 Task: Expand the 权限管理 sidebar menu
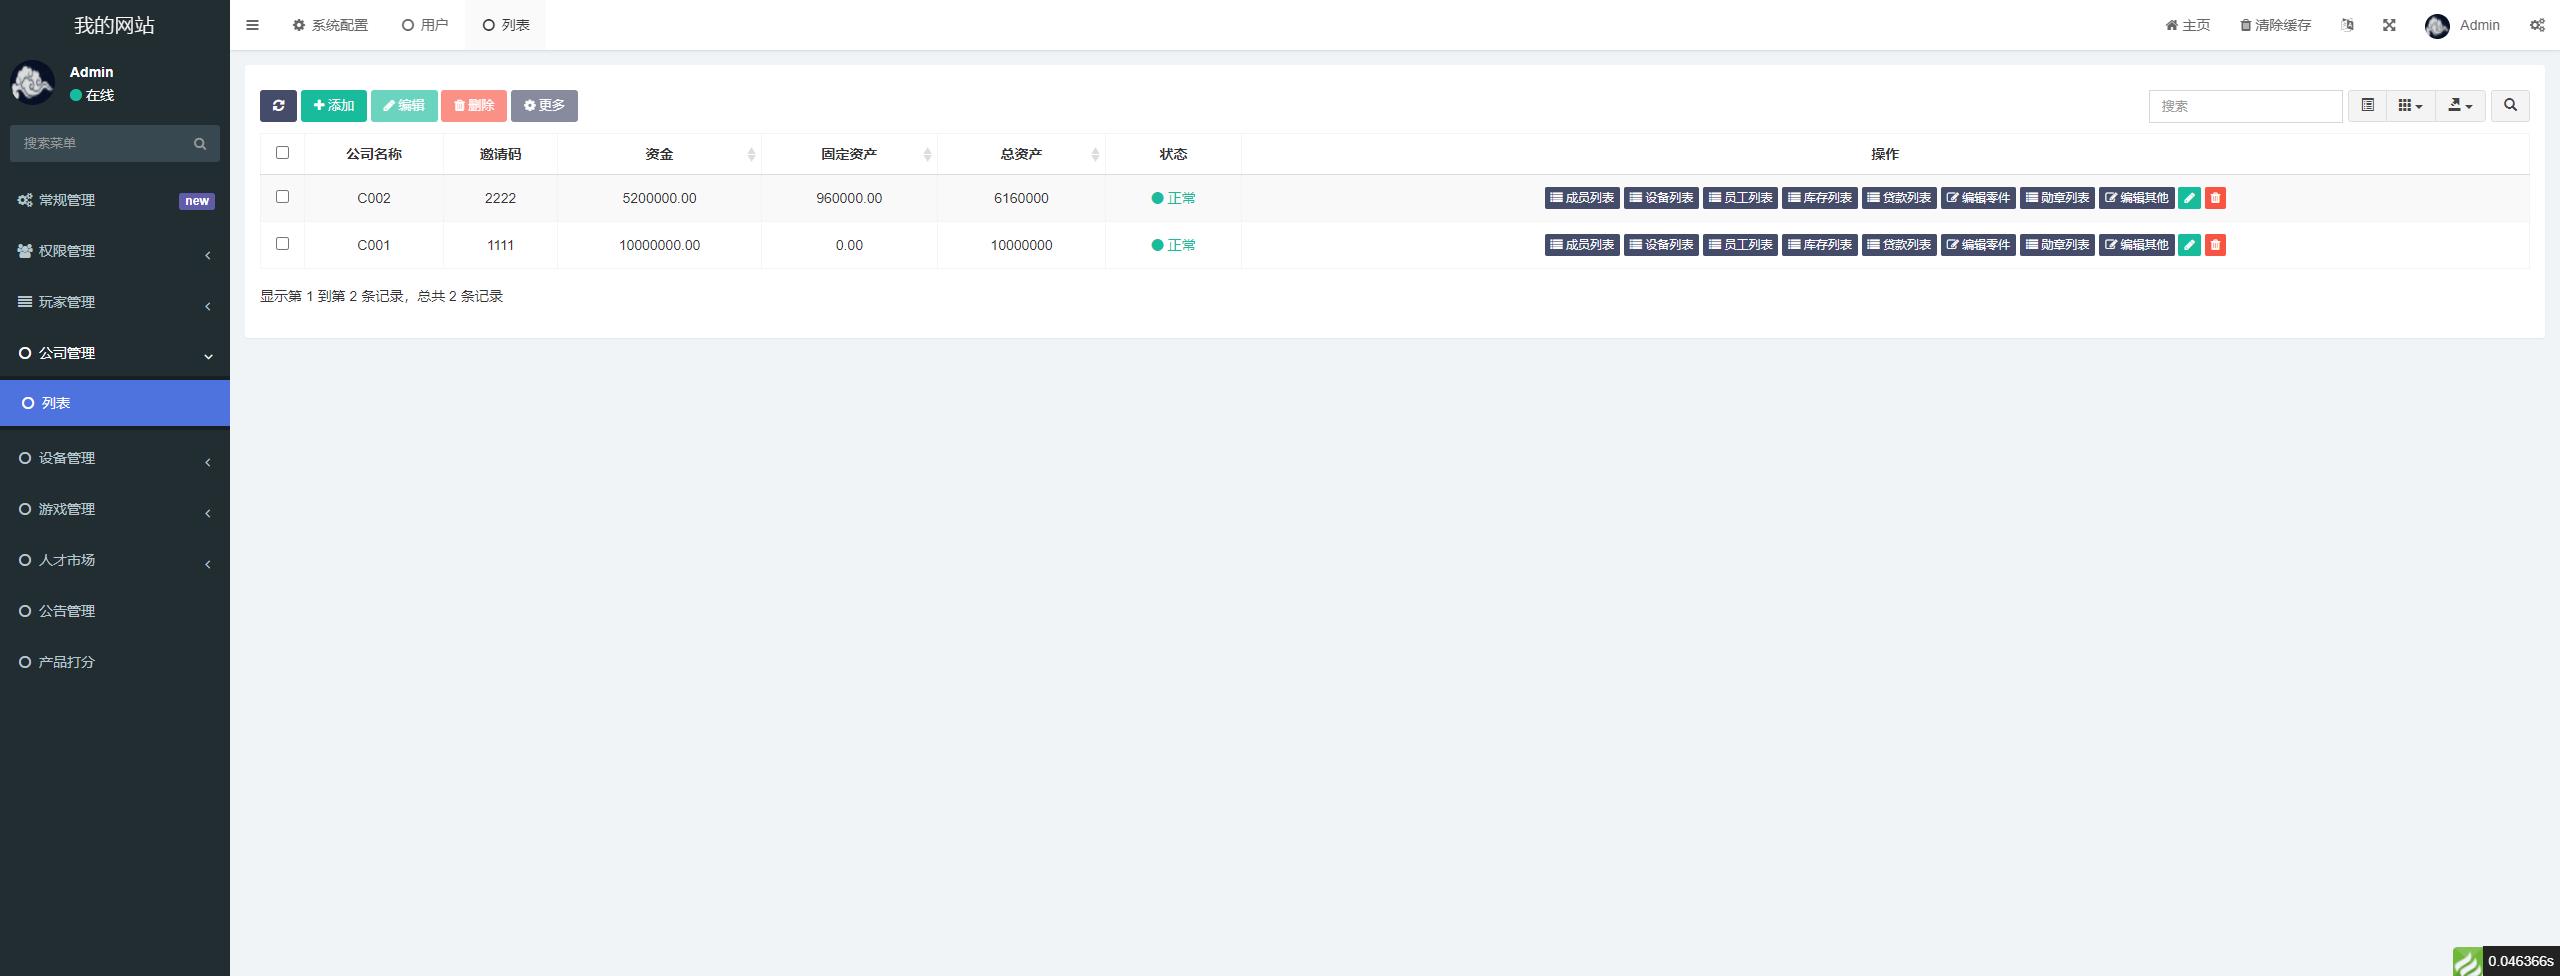click(x=115, y=251)
